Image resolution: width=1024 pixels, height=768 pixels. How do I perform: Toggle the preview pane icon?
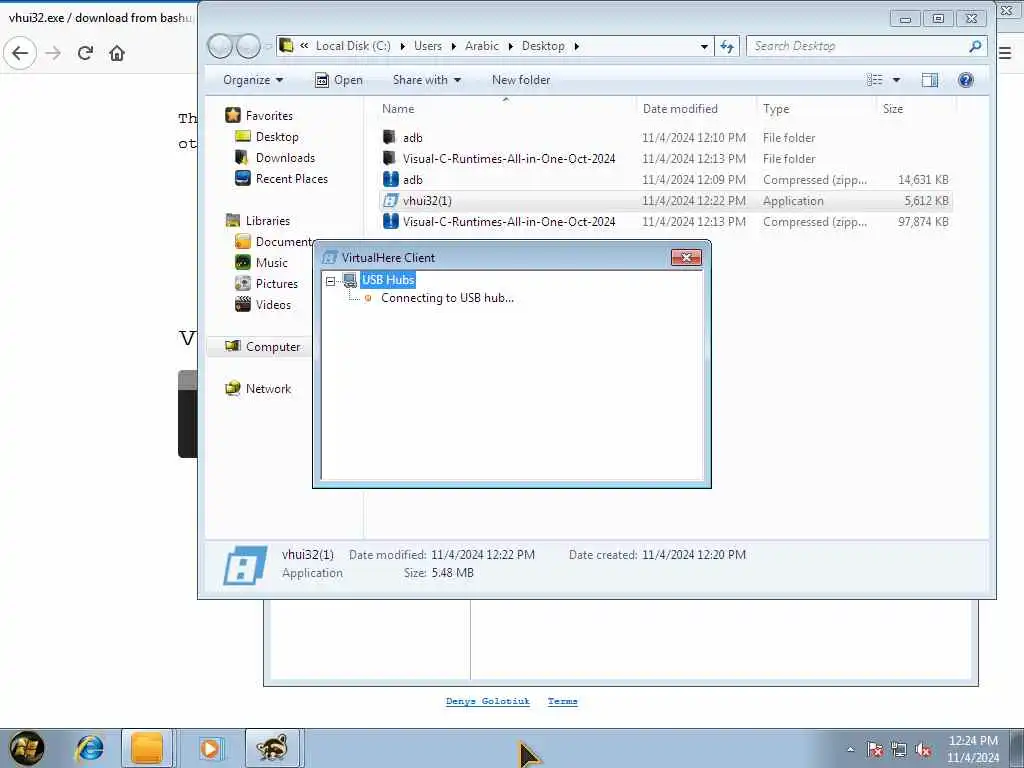tap(930, 80)
